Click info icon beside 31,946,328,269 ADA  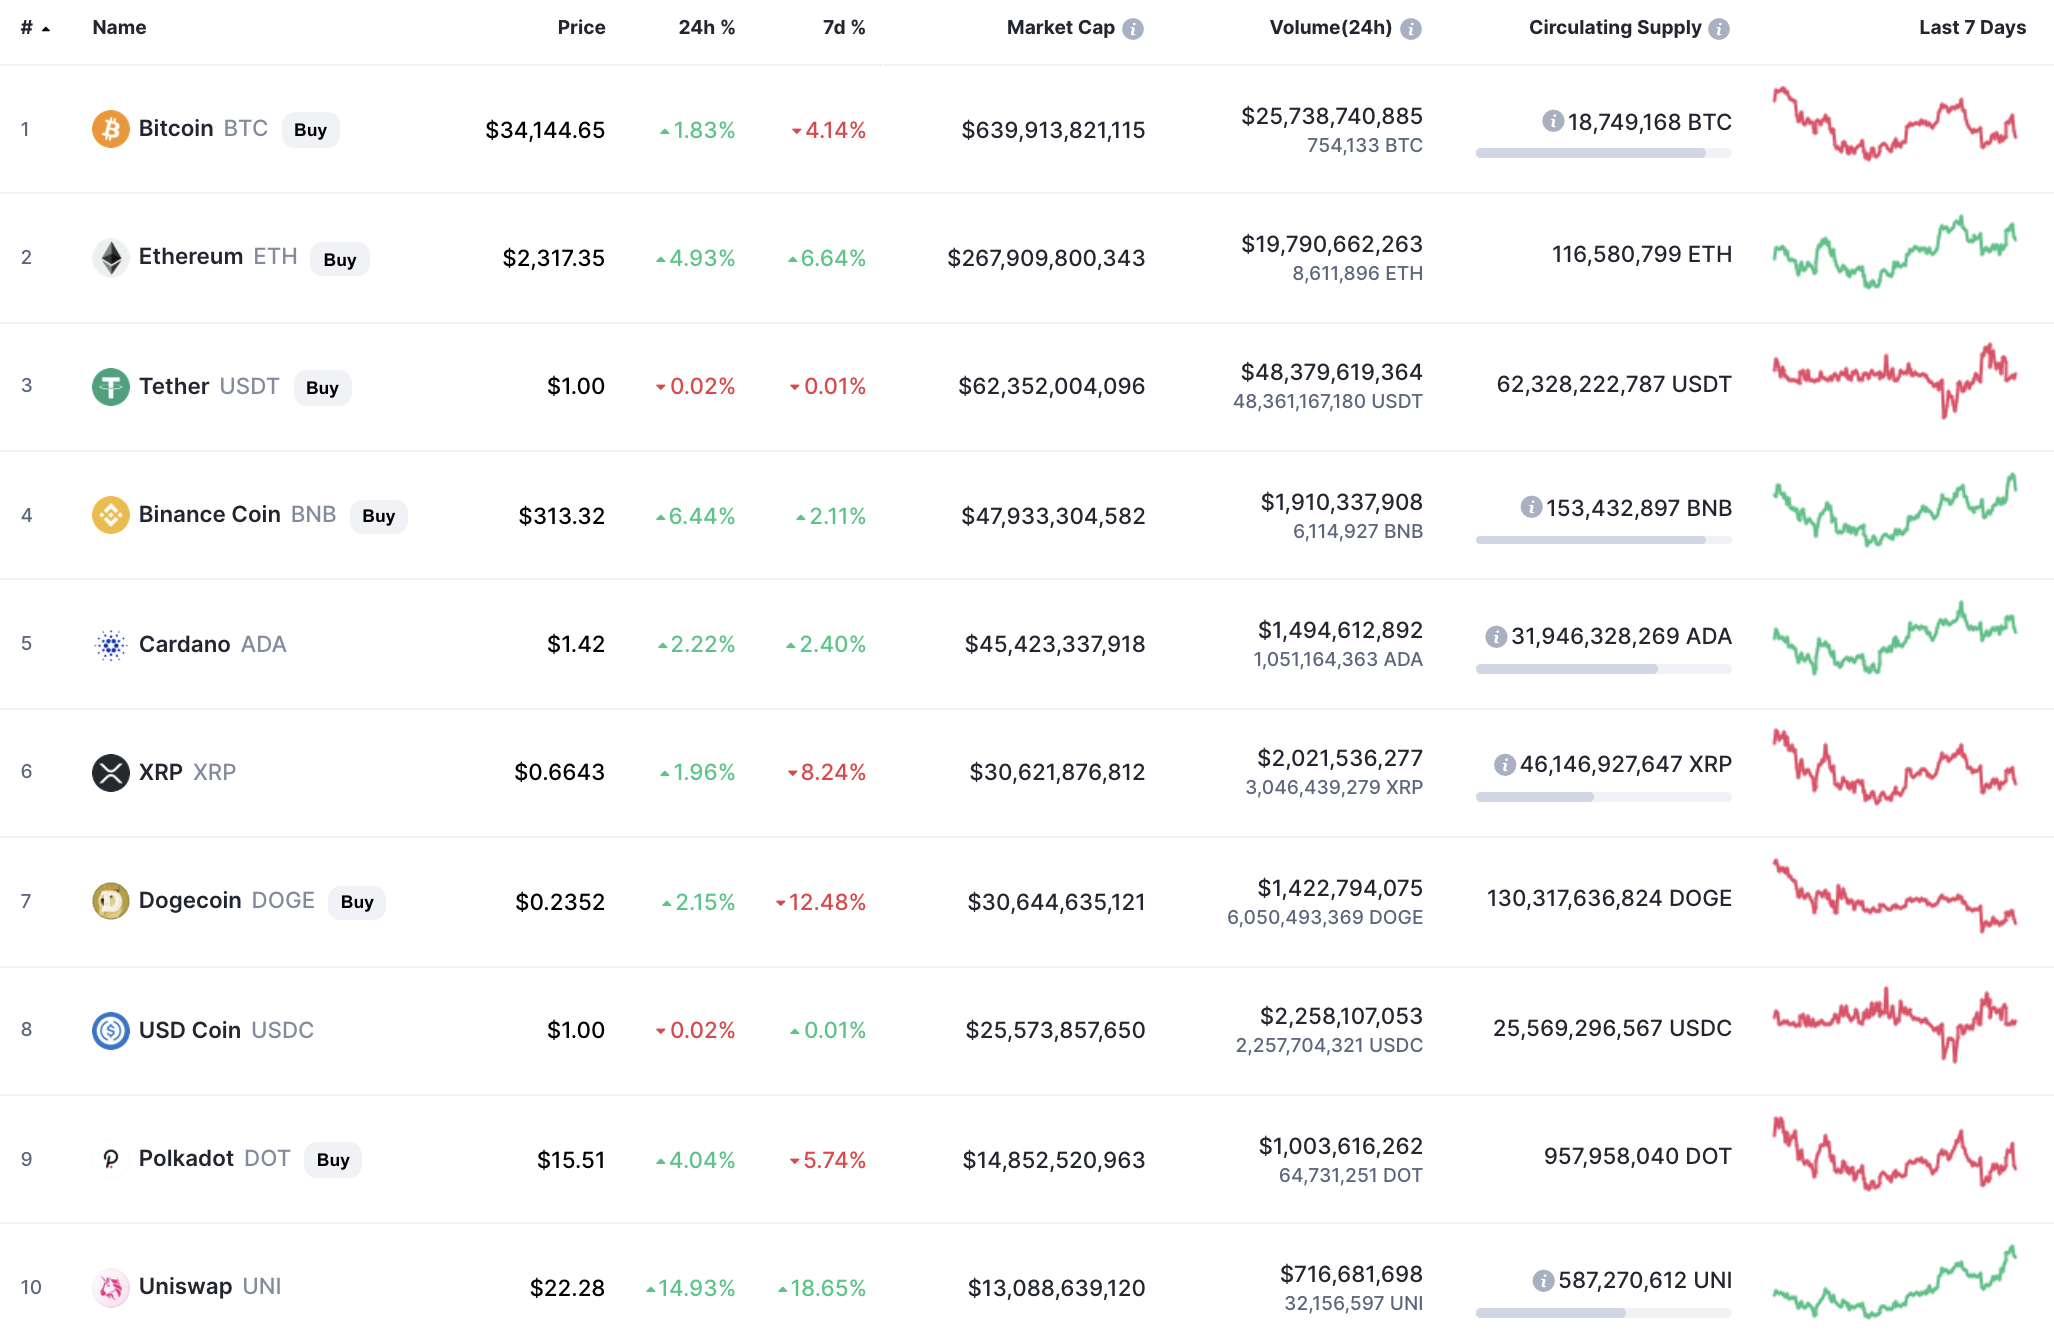1496,636
